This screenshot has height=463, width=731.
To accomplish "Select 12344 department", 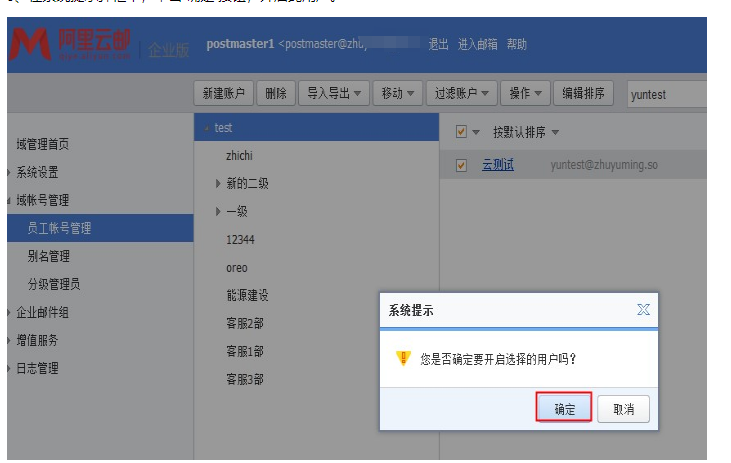I will (240, 240).
